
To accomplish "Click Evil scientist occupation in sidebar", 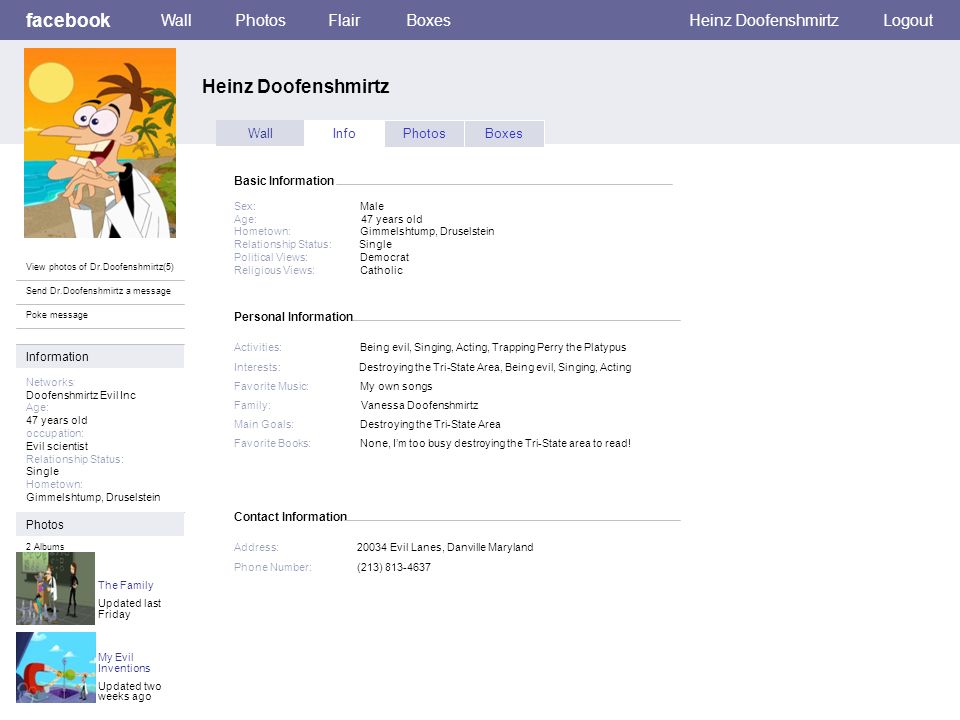I will tap(57, 446).
